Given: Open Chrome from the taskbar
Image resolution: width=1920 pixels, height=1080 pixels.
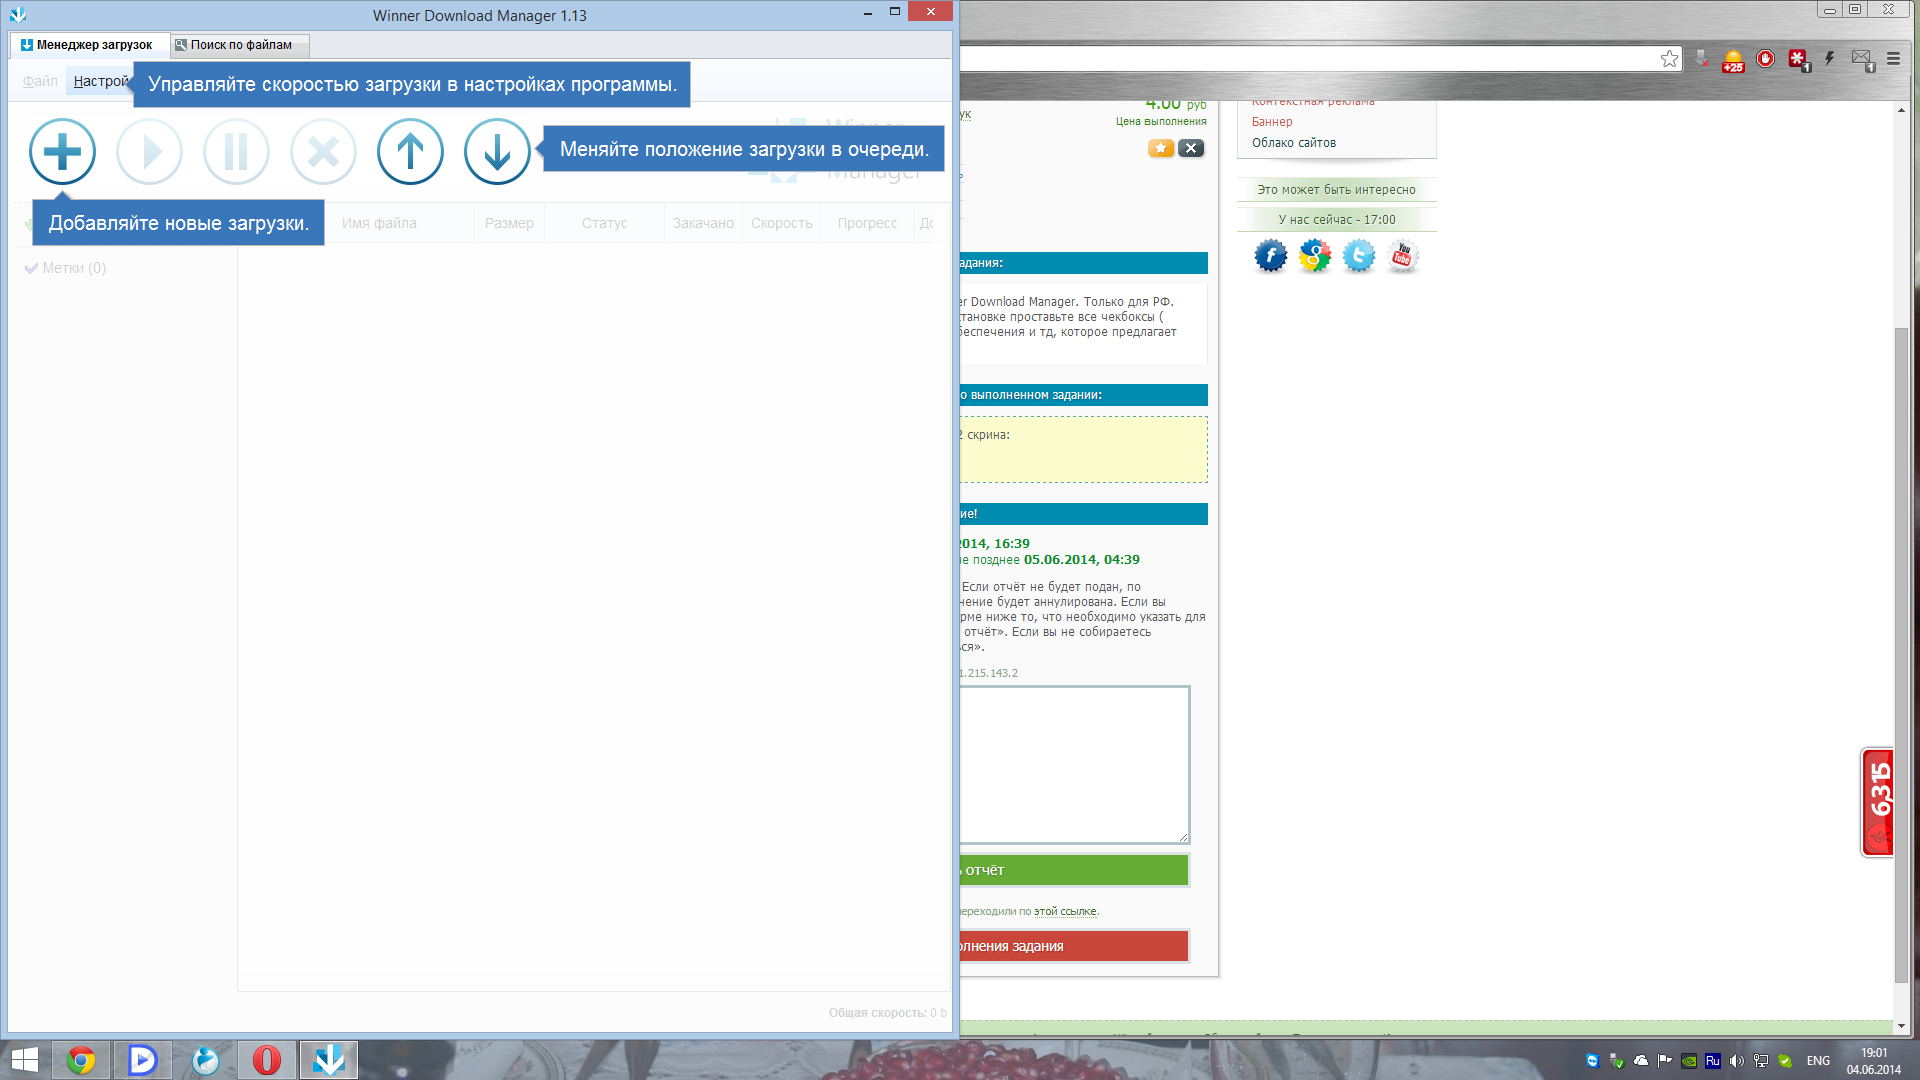Looking at the screenshot, I should tap(81, 1060).
